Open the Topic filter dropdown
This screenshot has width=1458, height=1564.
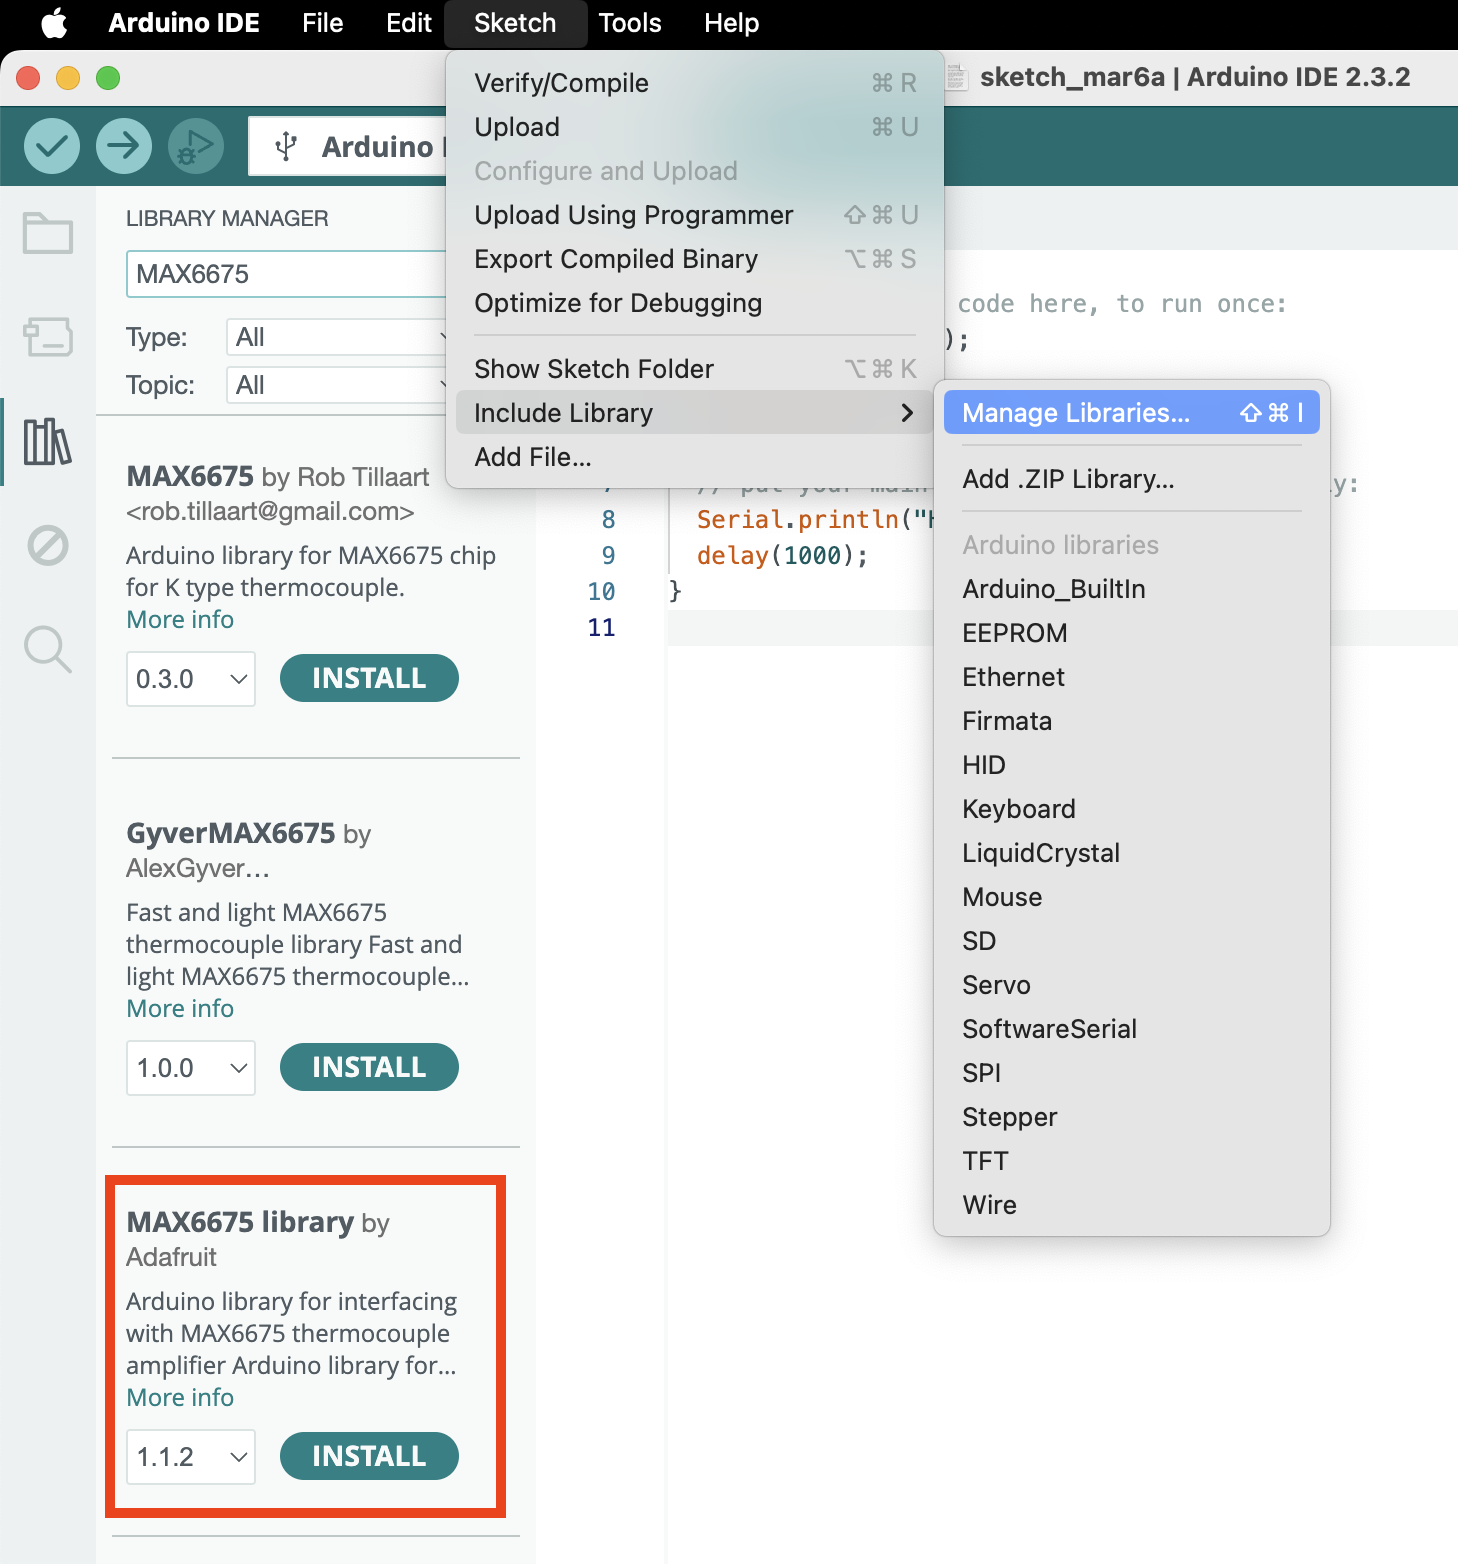(338, 385)
